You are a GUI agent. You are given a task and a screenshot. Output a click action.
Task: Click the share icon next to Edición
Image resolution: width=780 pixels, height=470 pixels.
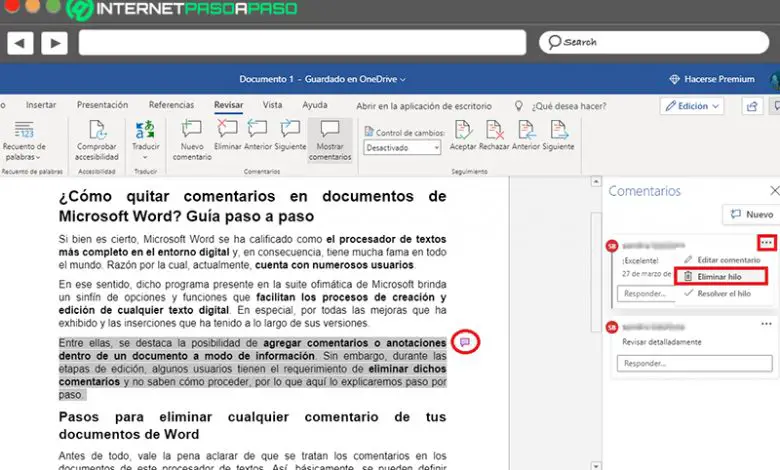(x=752, y=106)
